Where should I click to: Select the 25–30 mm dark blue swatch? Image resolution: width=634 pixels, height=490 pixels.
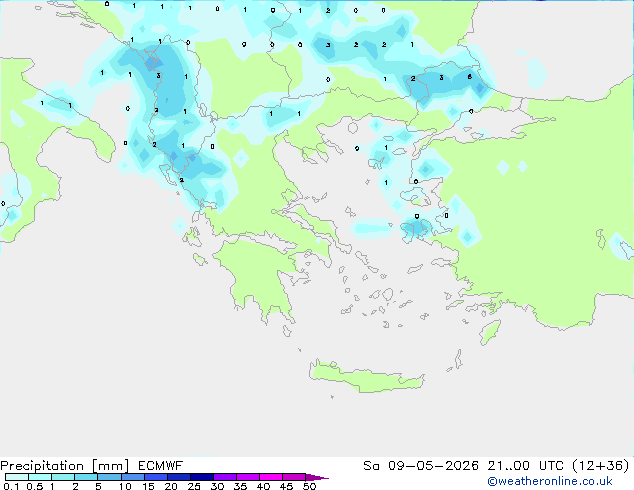201,477
